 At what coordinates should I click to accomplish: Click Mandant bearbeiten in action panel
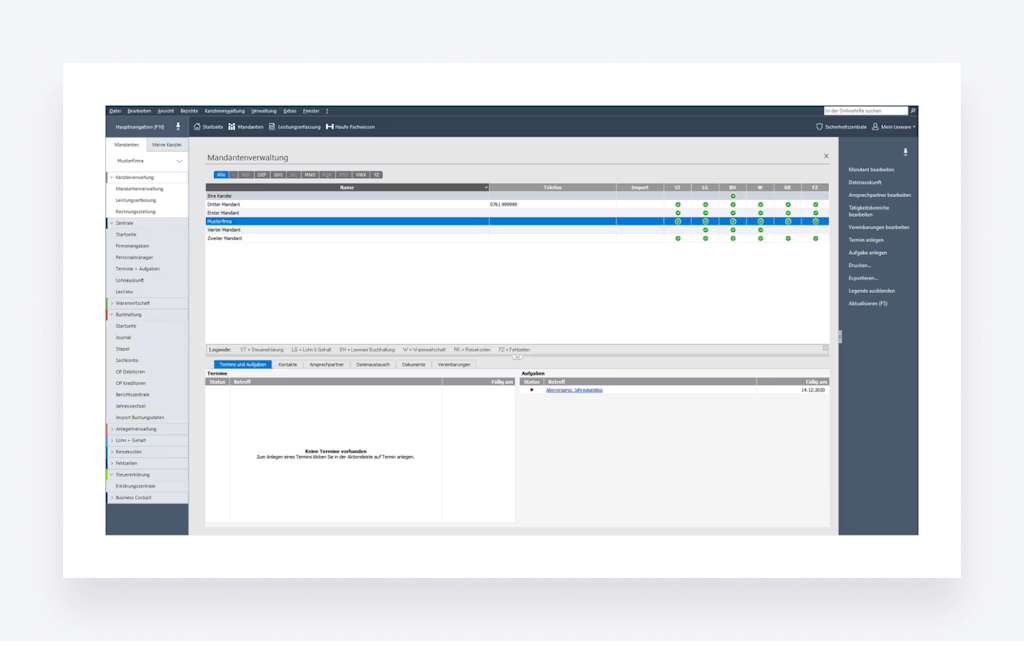pos(871,170)
